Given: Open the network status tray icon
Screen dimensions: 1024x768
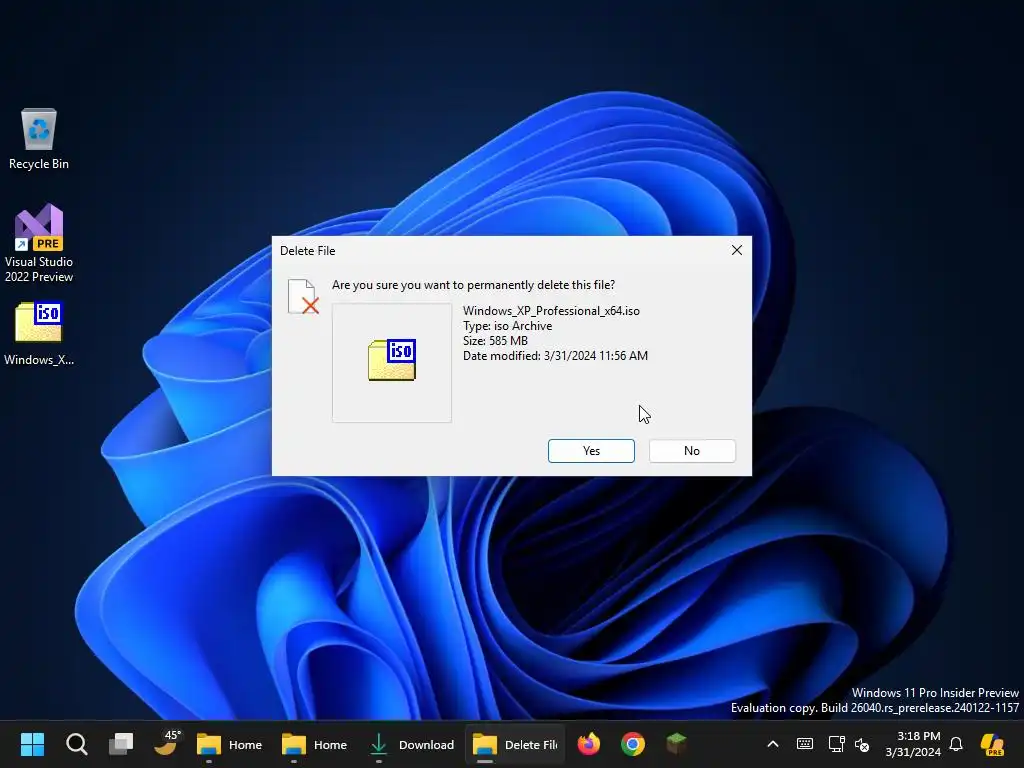Looking at the screenshot, I should (x=836, y=744).
